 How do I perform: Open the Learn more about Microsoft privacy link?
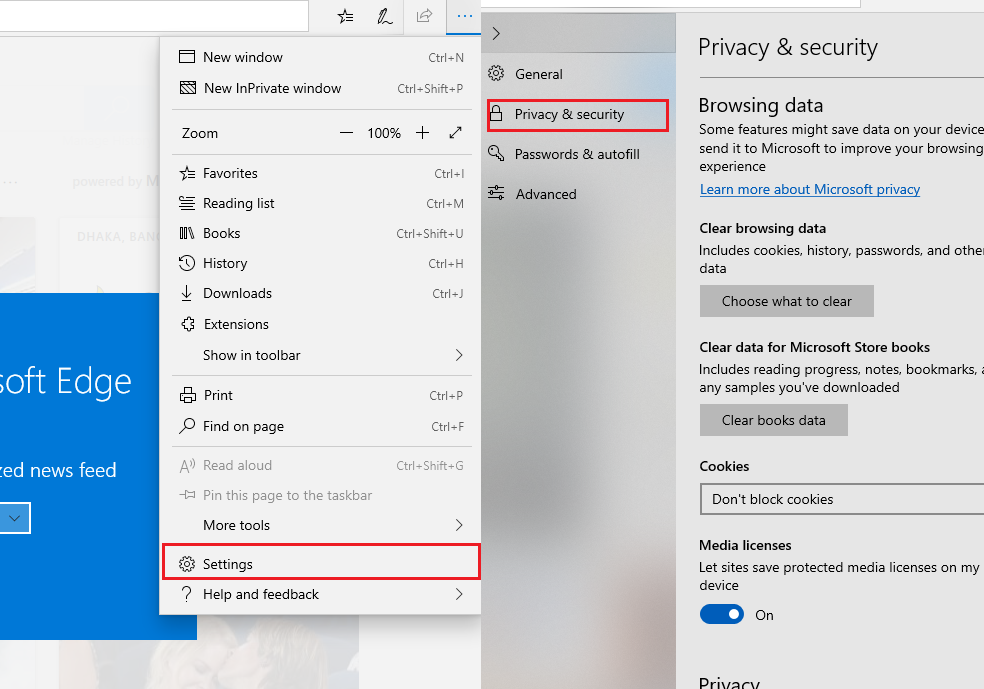pyautogui.click(x=810, y=190)
